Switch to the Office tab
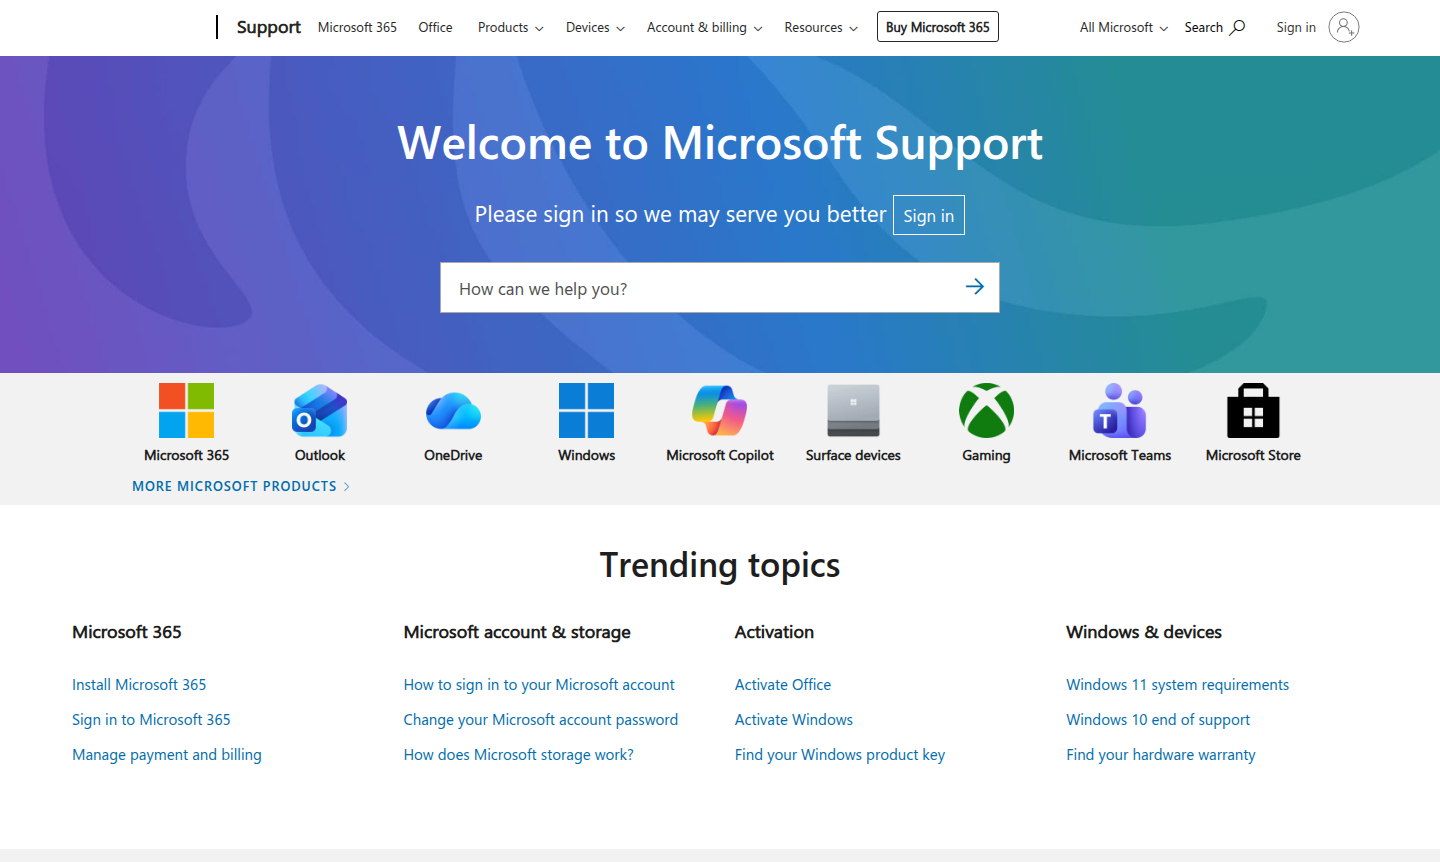Viewport: 1440px width, 862px height. point(435,27)
